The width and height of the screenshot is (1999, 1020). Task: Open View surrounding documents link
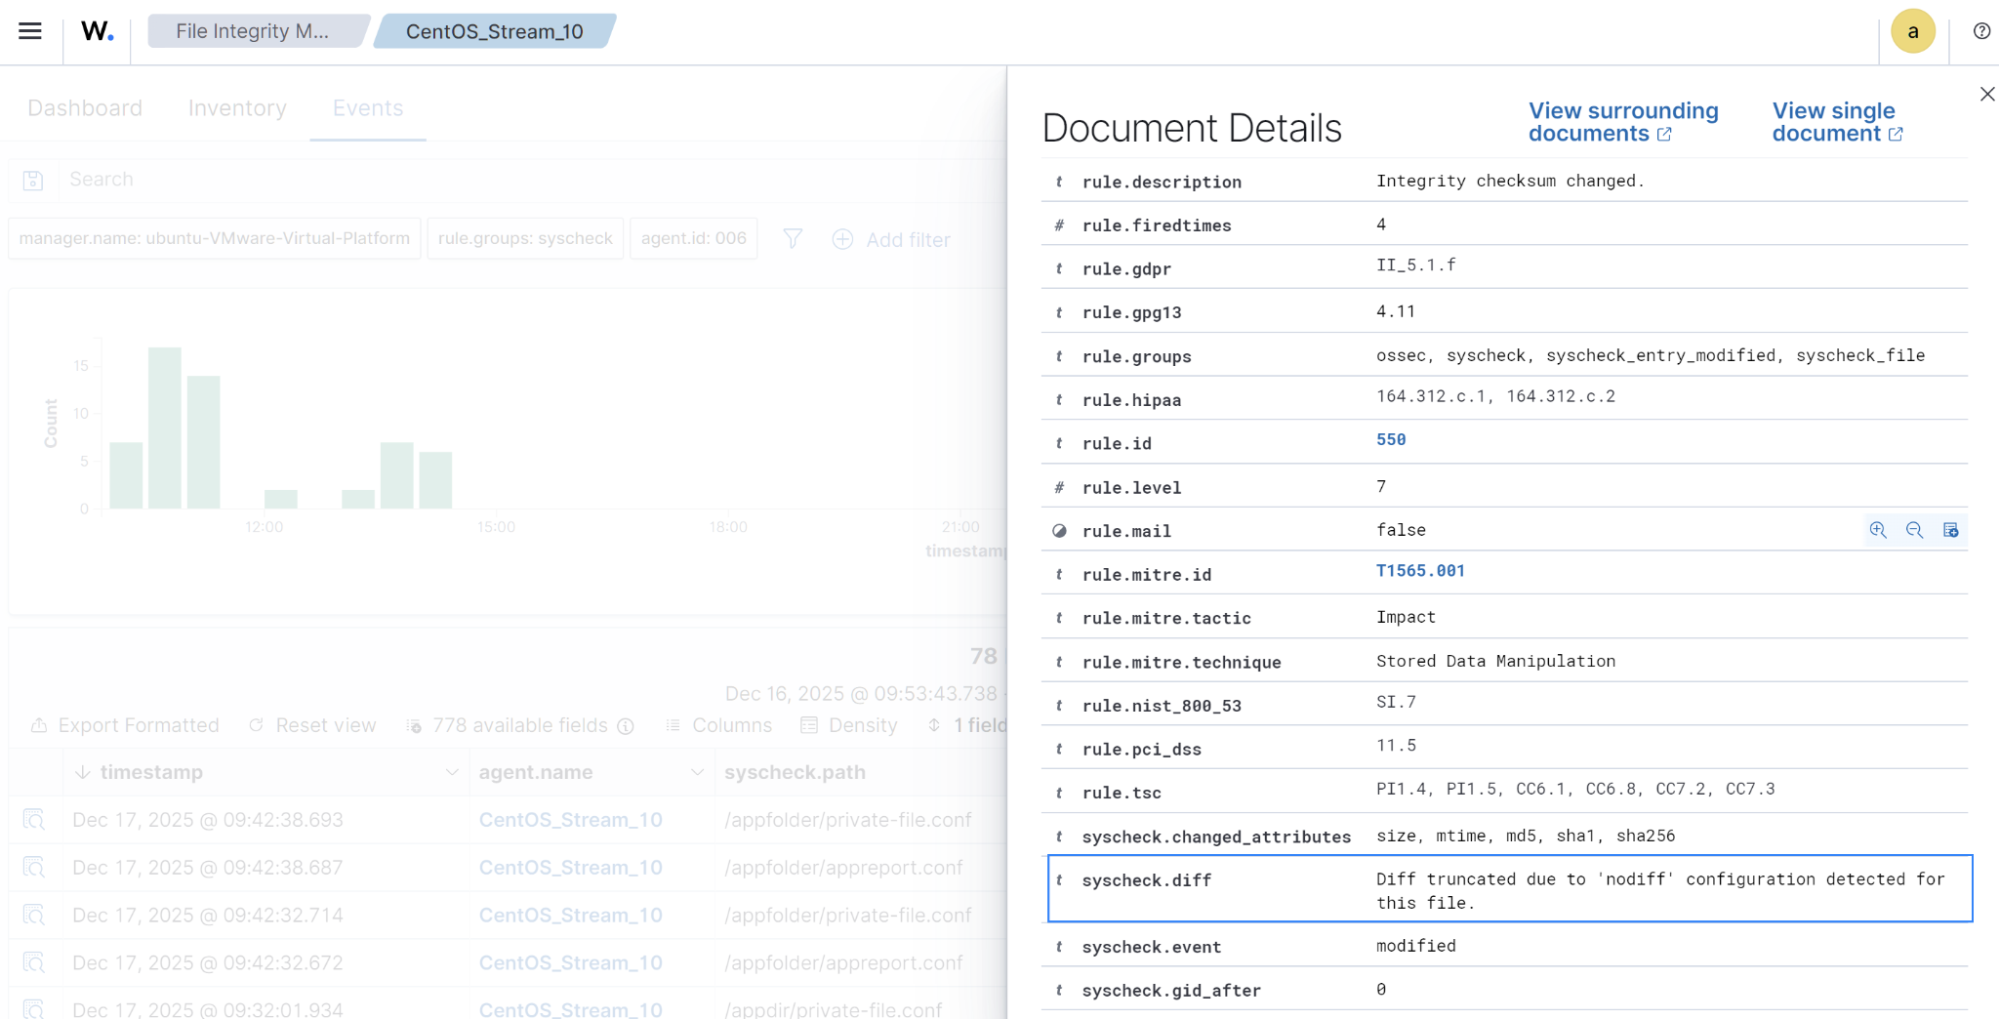point(1623,121)
